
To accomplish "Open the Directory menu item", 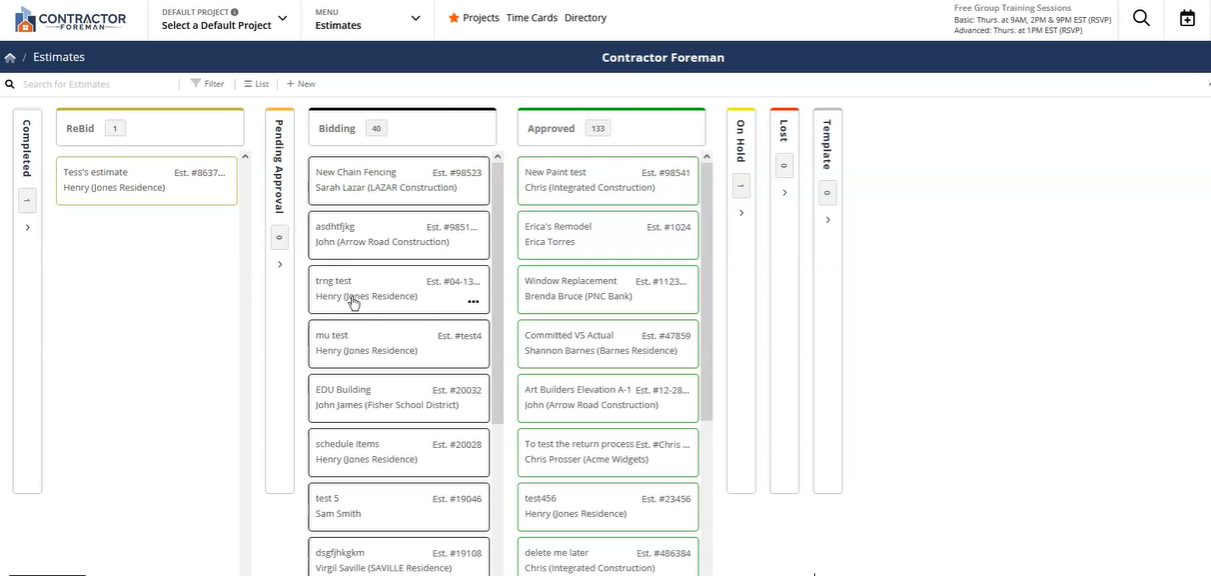I will [585, 17].
